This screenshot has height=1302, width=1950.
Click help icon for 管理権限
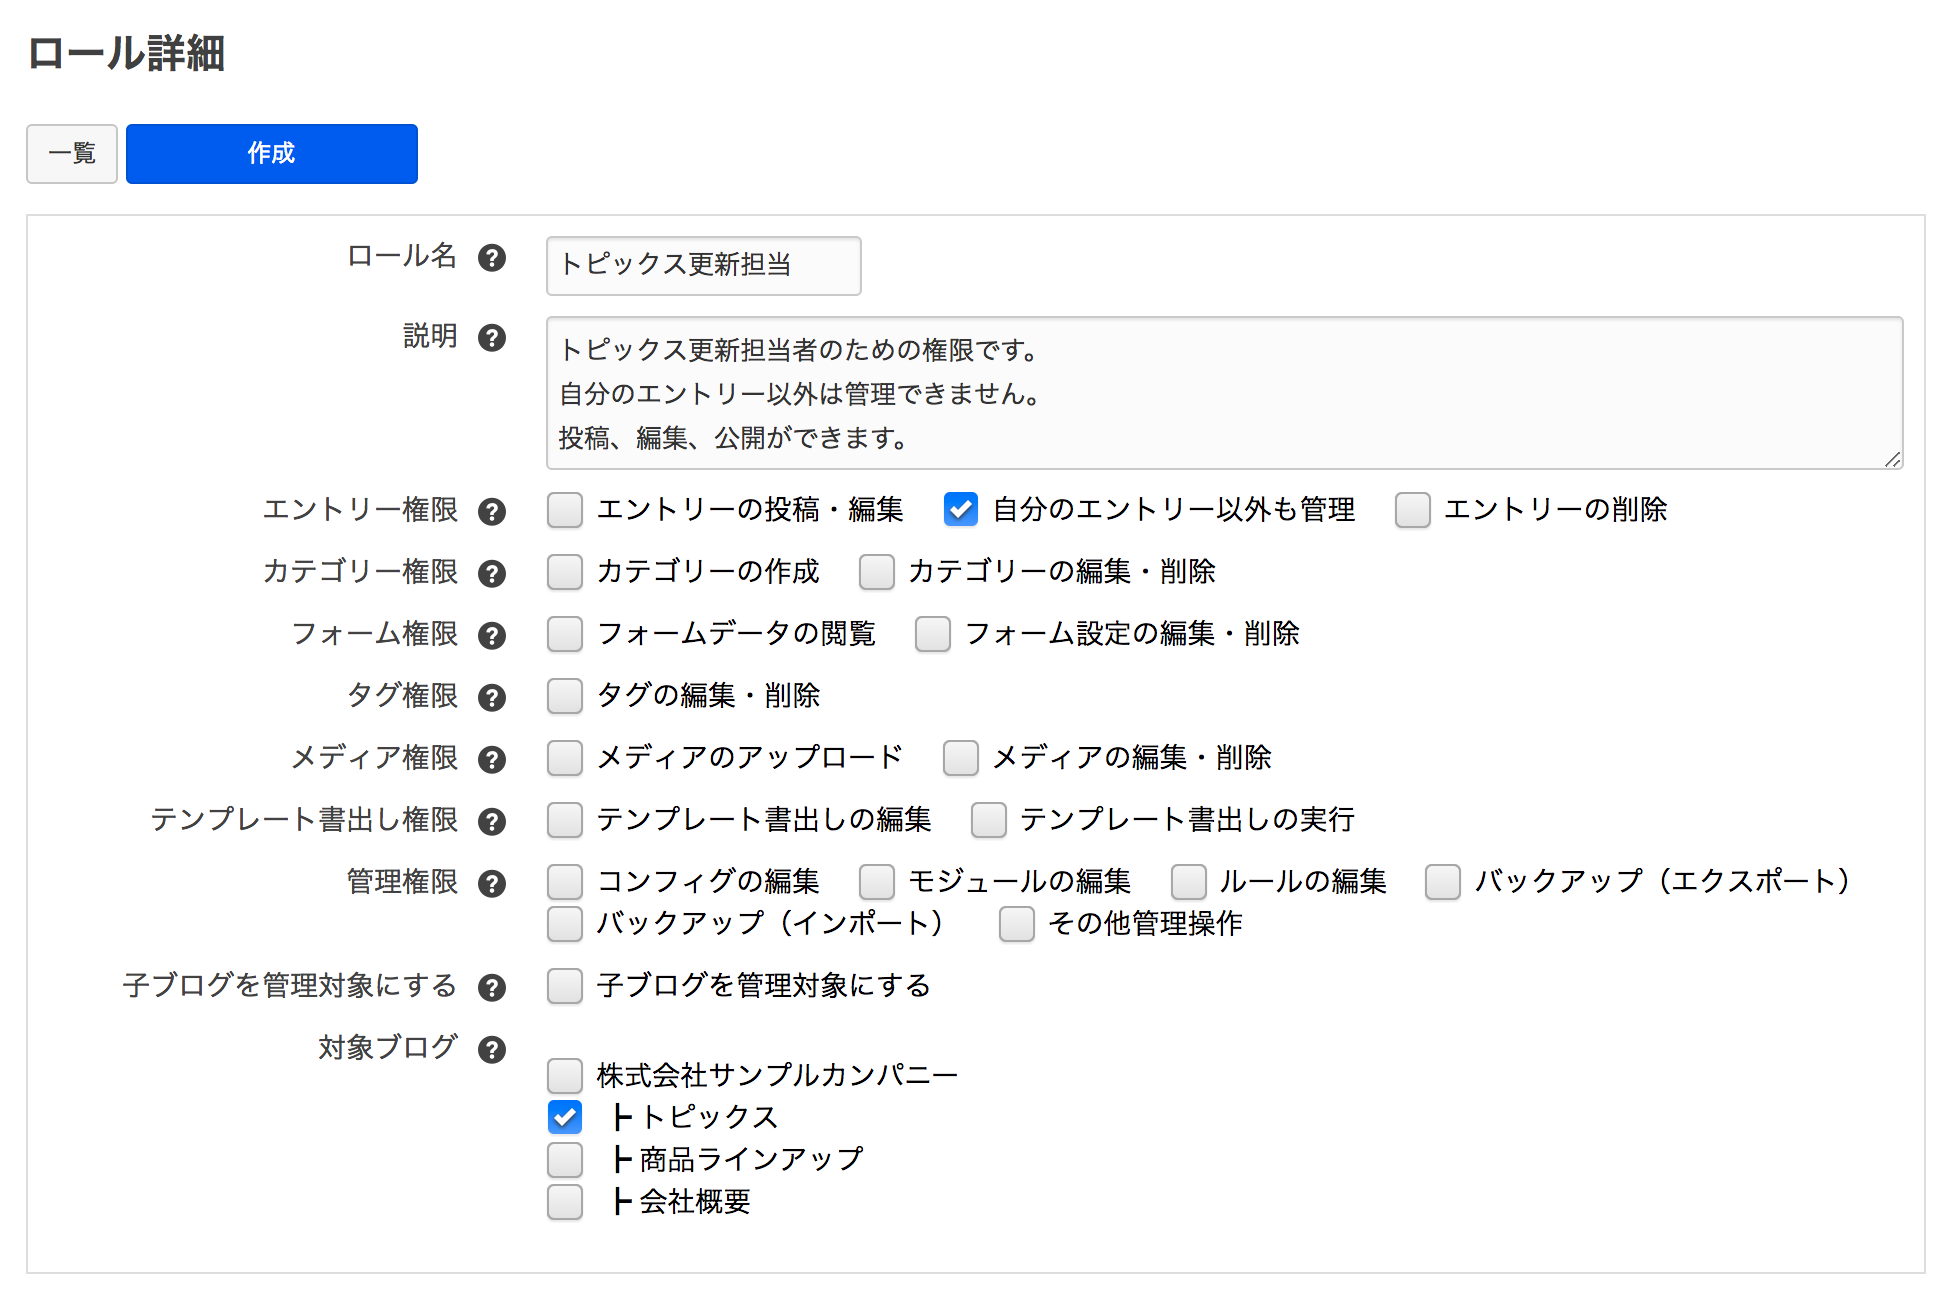pos(491,884)
